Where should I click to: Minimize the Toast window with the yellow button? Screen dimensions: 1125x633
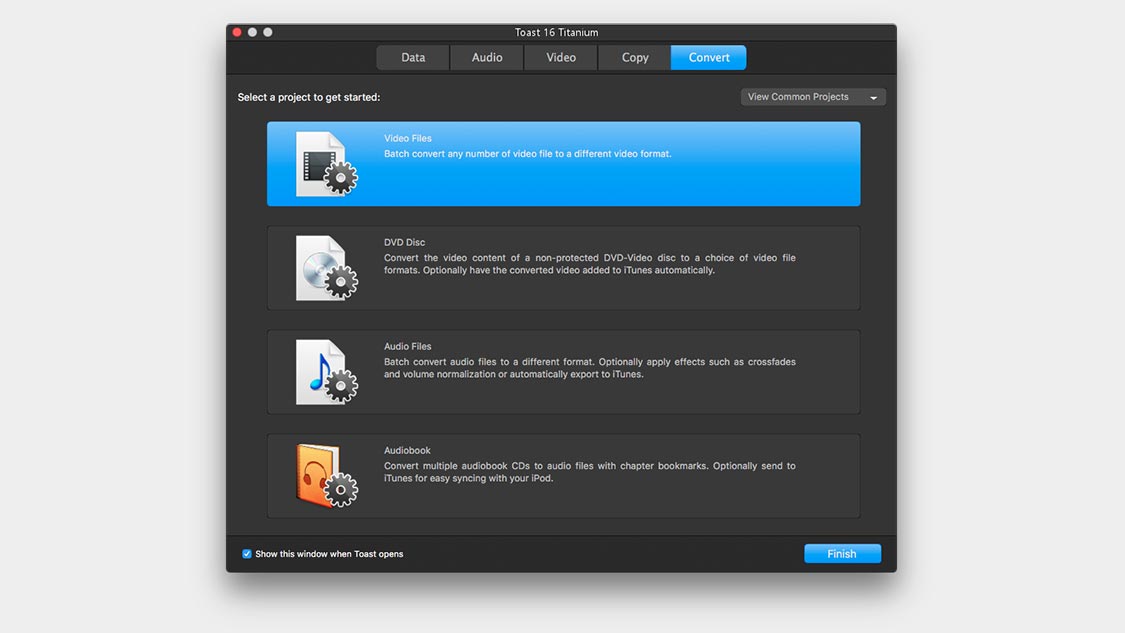click(253, 32)
